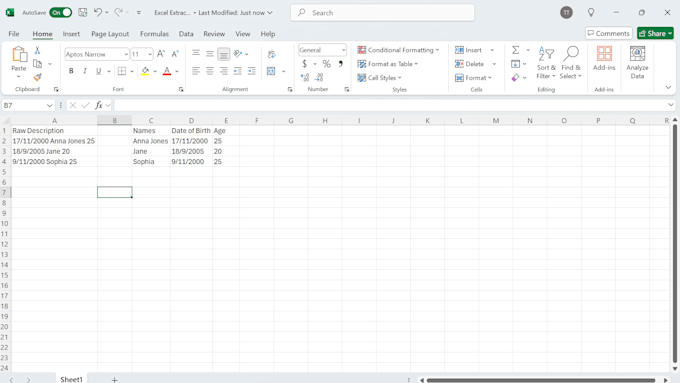Screen dimensions: 680x383
Task: Open Sort & Filter
Action: pyautogui.click(x=546, y=63)
